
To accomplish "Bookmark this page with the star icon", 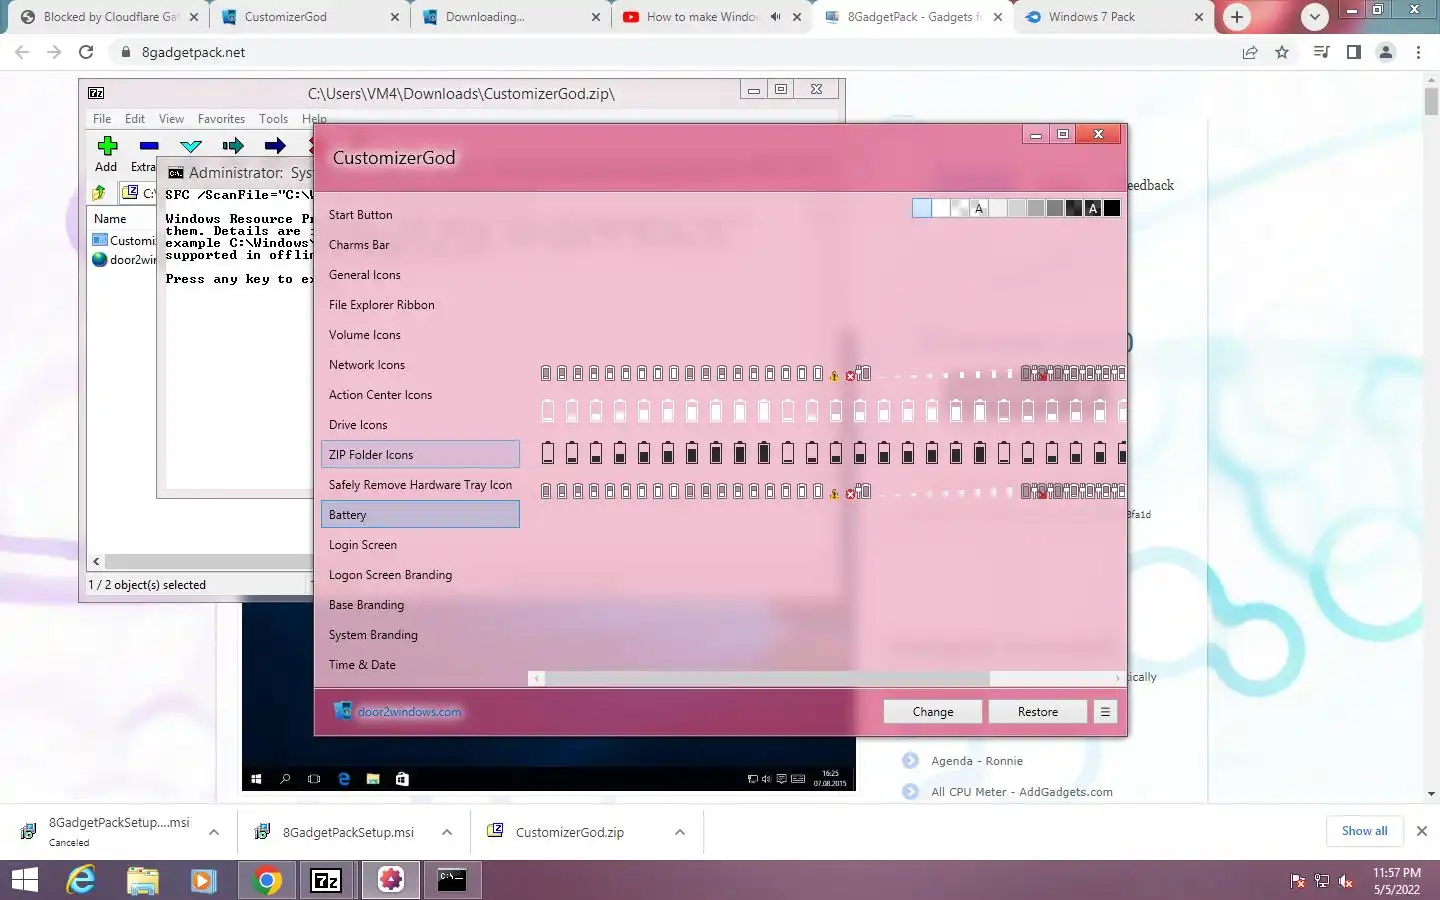I will click(x=1282, y=52).
